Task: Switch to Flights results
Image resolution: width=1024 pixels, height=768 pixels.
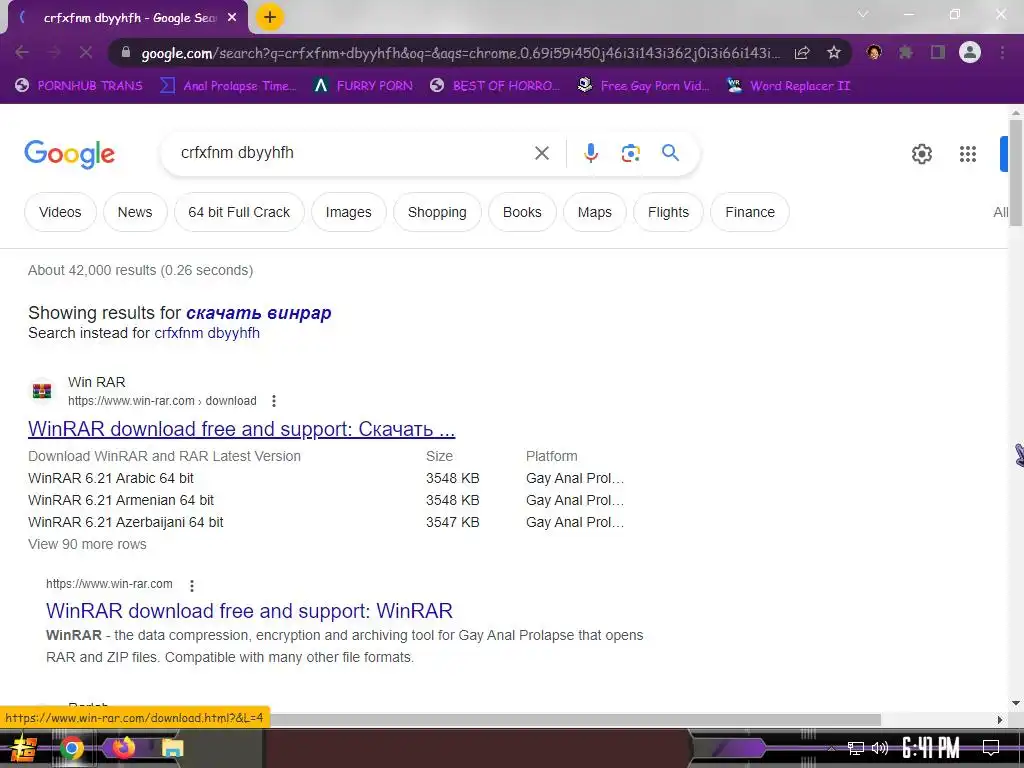Action: 668,212
